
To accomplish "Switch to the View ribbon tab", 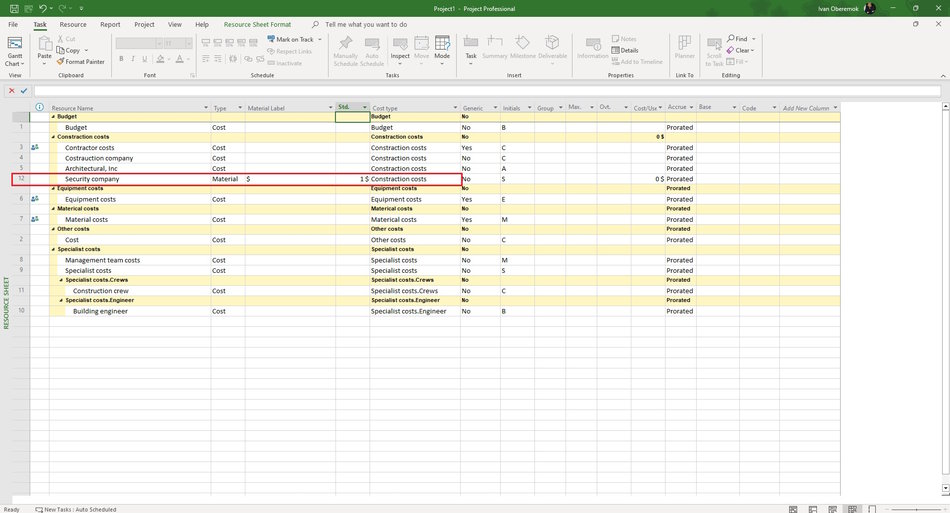I will 174,24.
